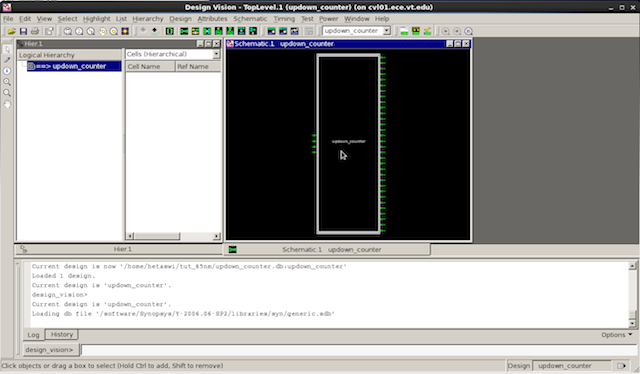Click the log scroll up arrow
The height and width of the screenshot is (374, 640).
click(x=632, y=266)
